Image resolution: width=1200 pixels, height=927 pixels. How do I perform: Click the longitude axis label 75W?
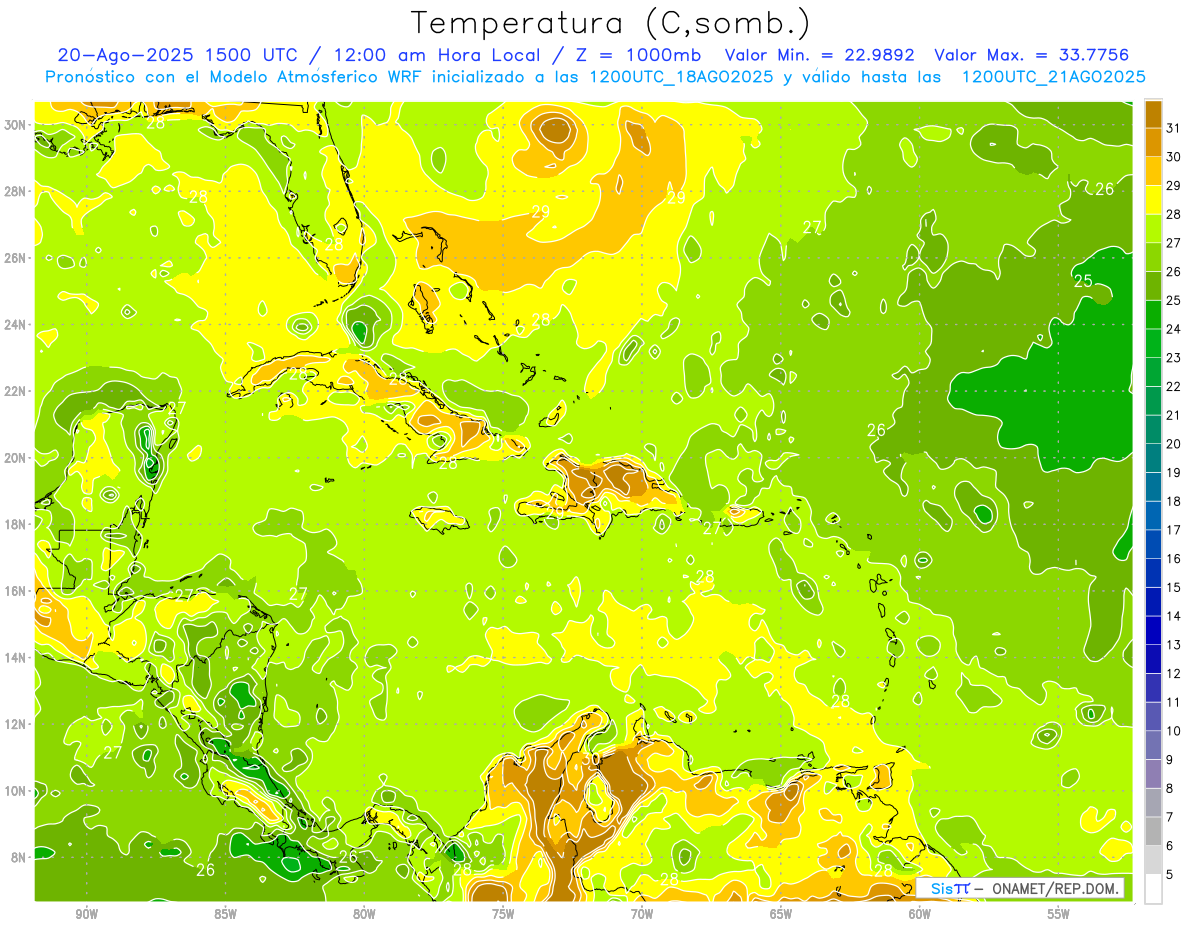503,914
